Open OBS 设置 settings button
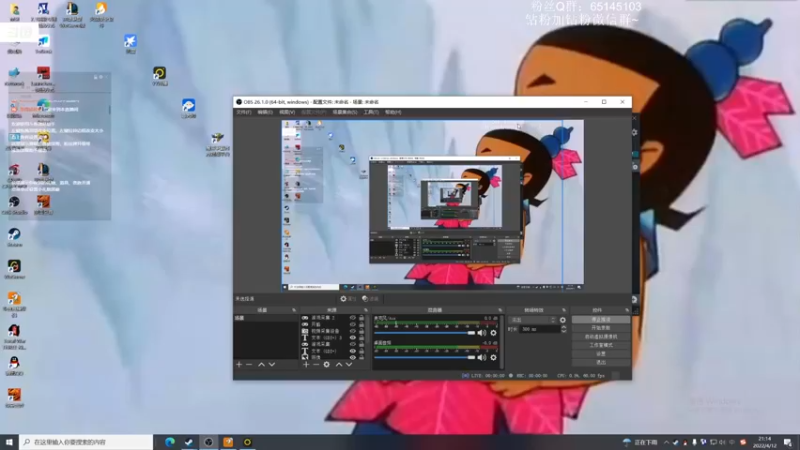The width and height of the screenshot is (800, 450). 601,354
